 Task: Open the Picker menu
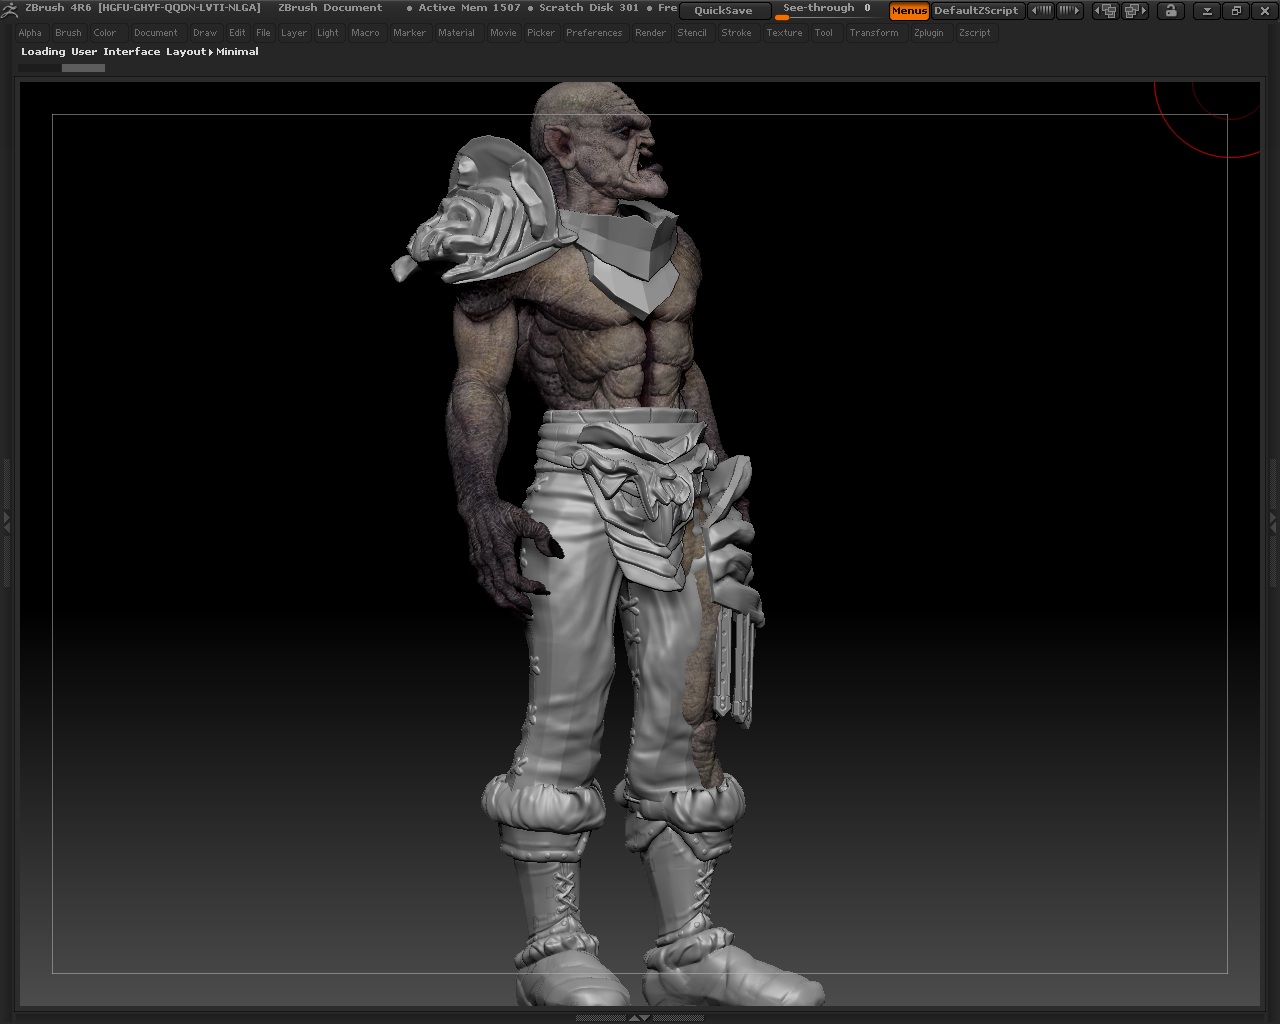pyautogui.click(x=541, y=33)
